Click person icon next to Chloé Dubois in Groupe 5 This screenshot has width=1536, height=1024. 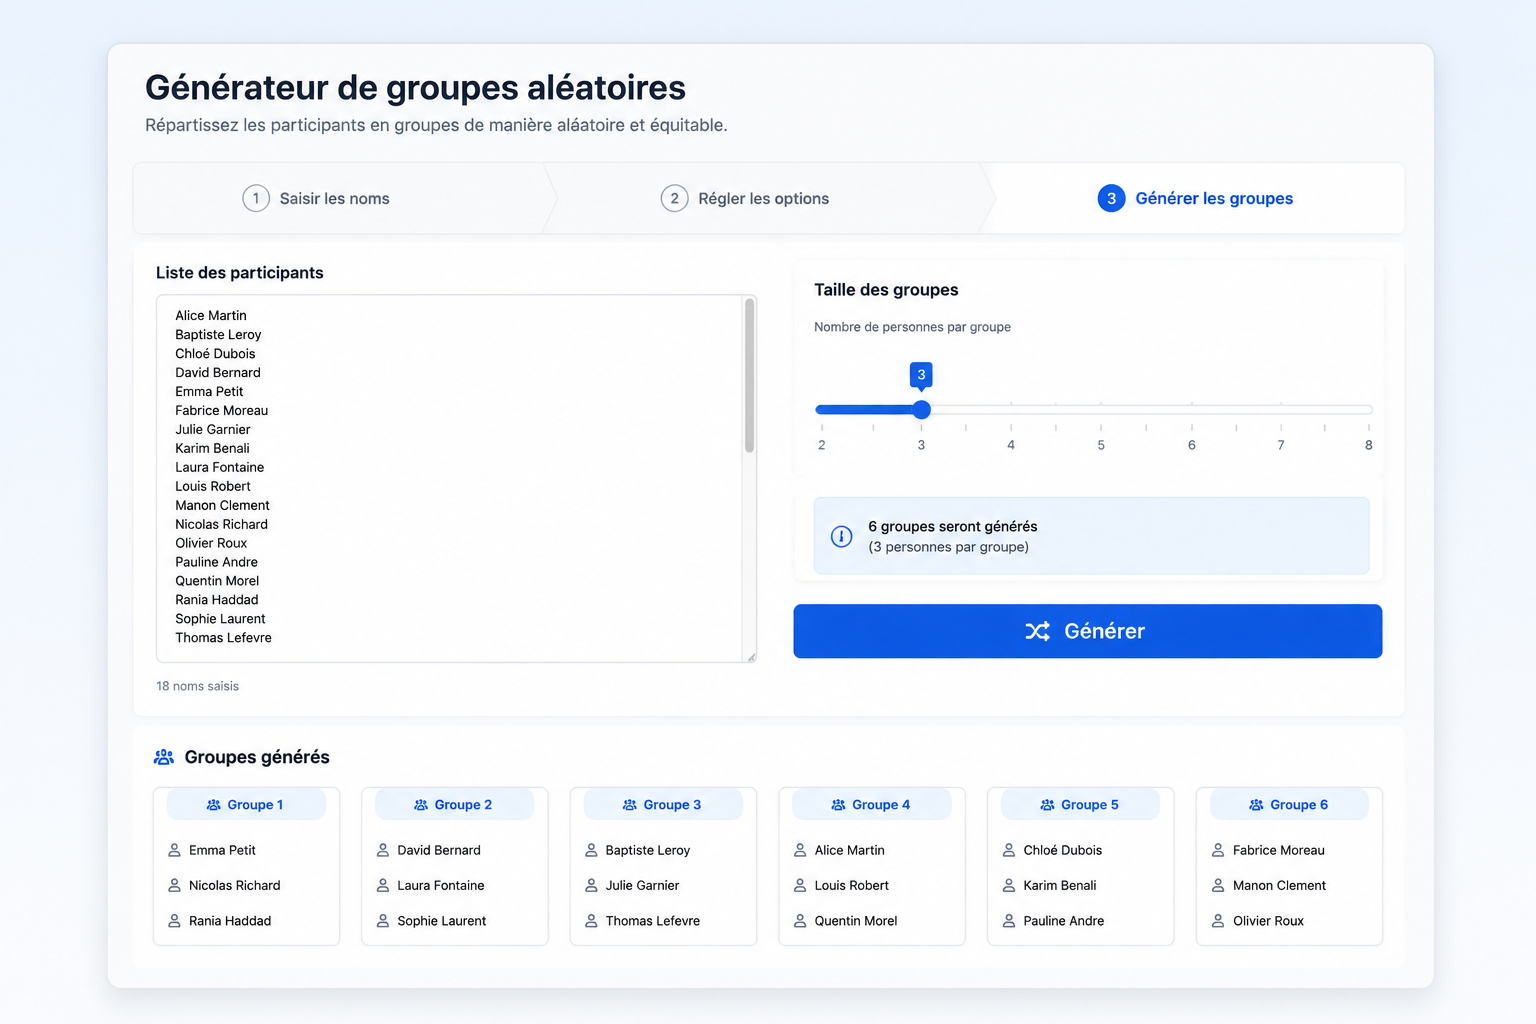(1009, 850)
